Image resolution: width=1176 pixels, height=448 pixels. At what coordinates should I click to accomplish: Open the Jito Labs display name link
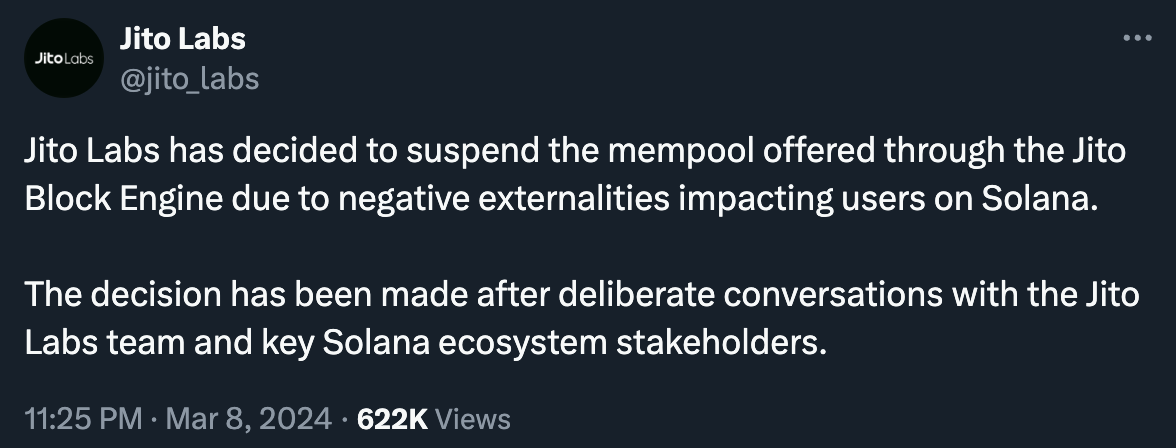coord(182,39)
